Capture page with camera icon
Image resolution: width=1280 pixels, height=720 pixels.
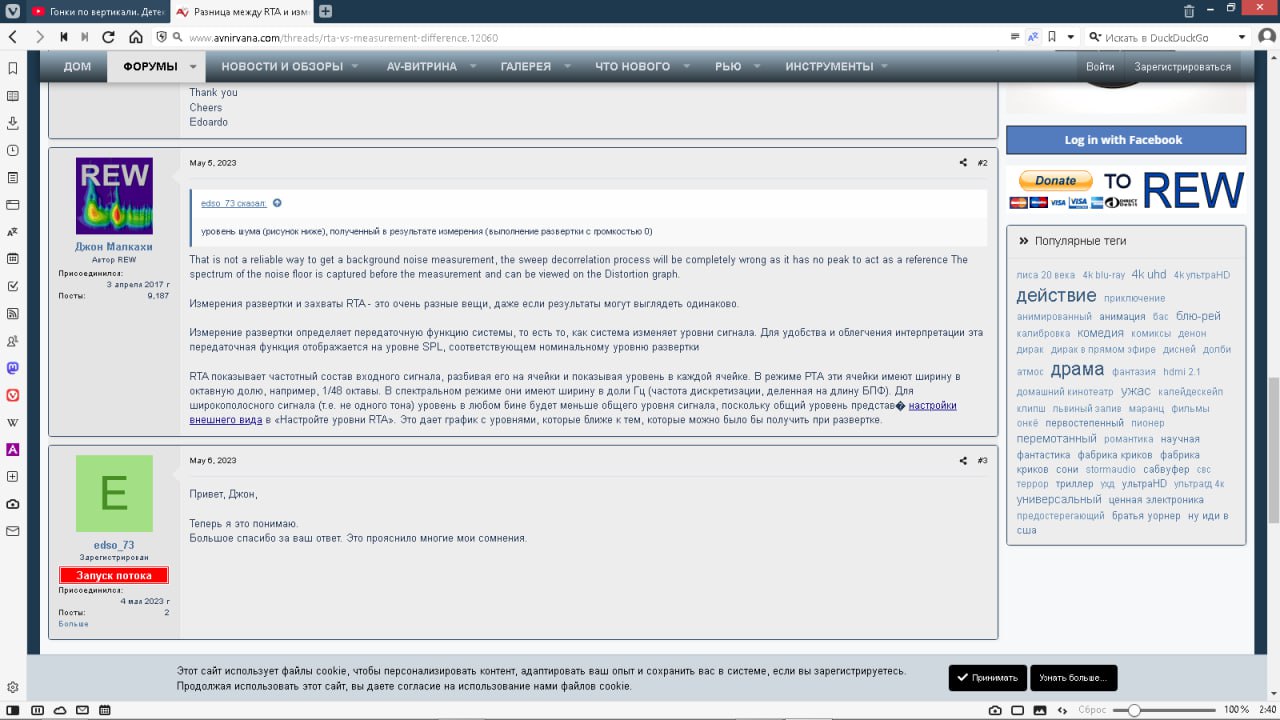pyautogui.click(x=995, y=710)
